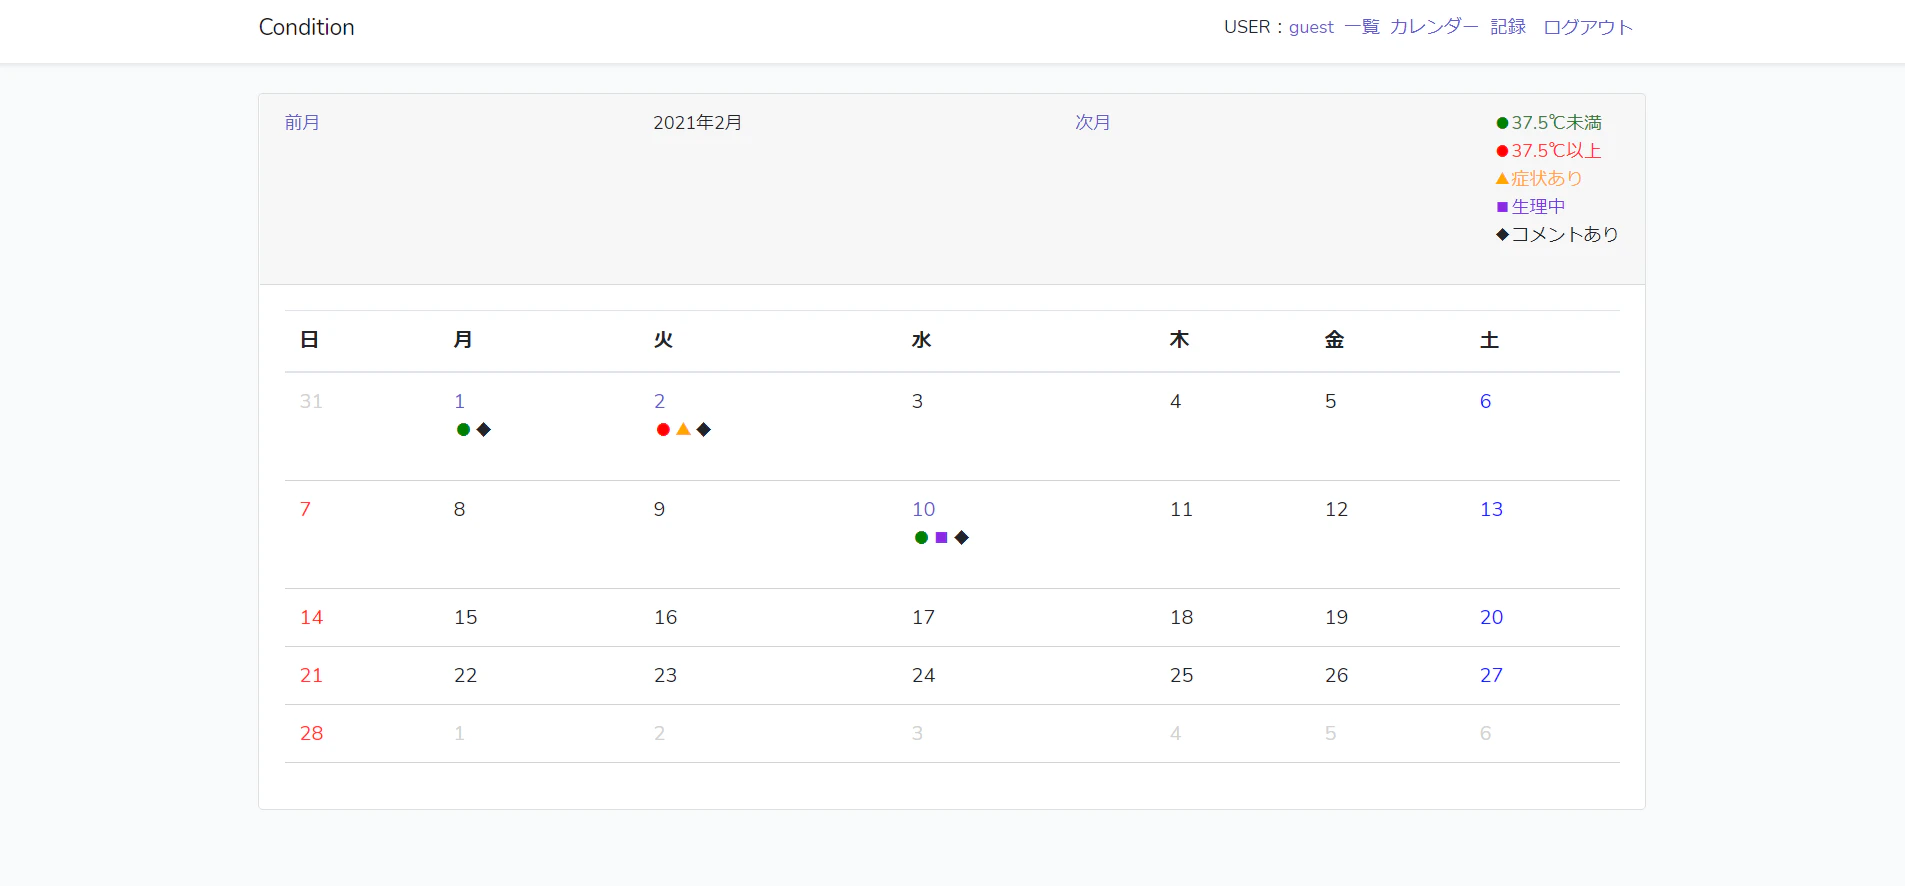Open the 一覧 list page

pos(1362,27)
